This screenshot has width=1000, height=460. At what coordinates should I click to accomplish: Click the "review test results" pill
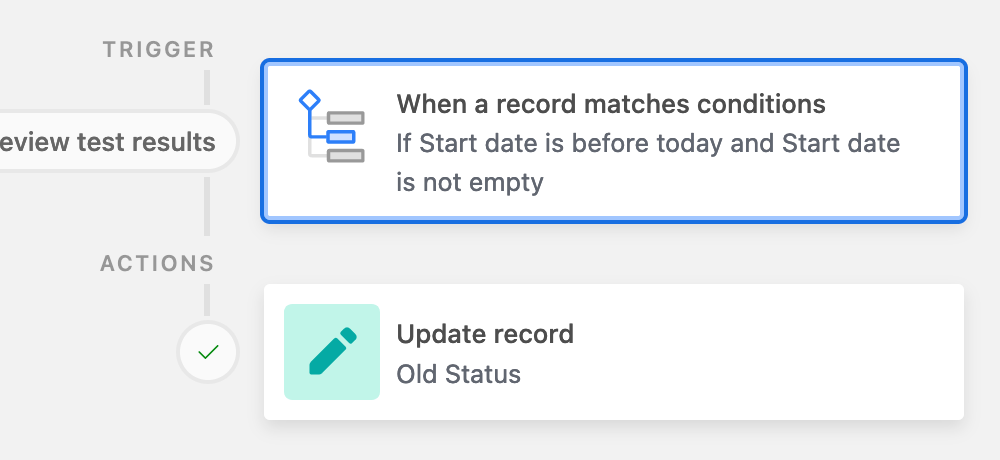point(110,142)
